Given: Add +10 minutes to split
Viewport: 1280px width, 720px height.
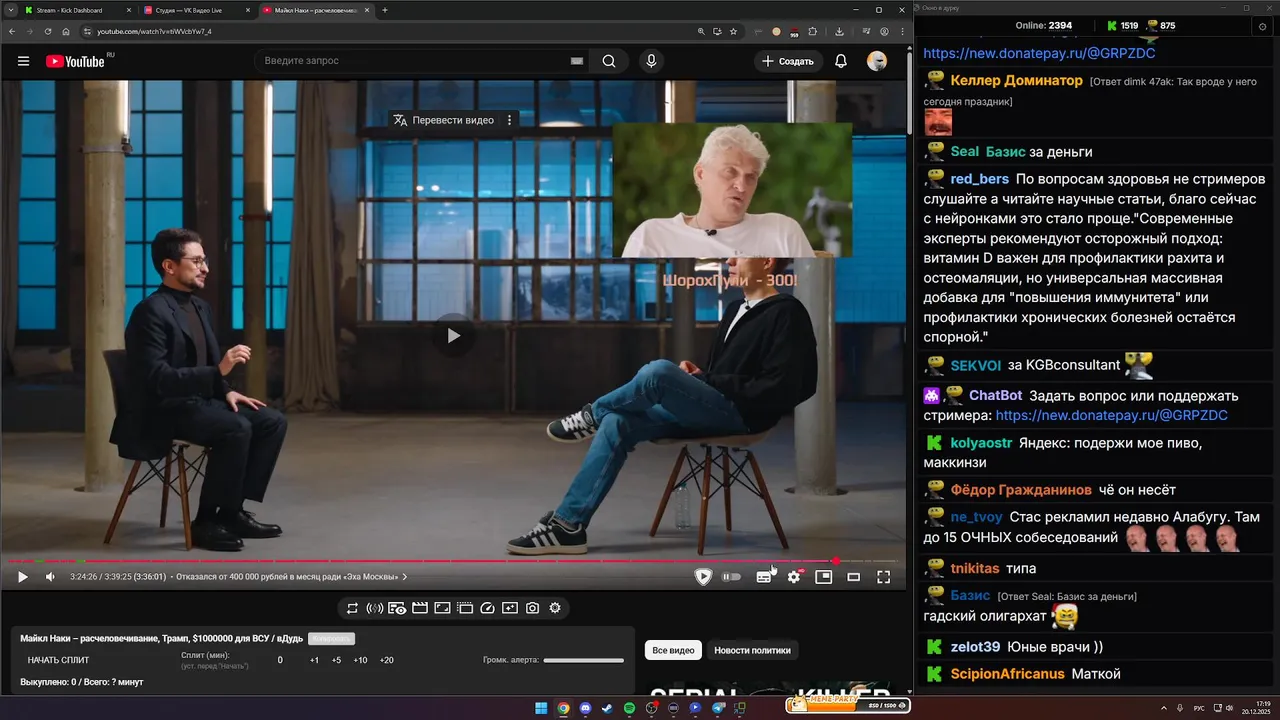Looking at the screenshot, I should [360, 660].
